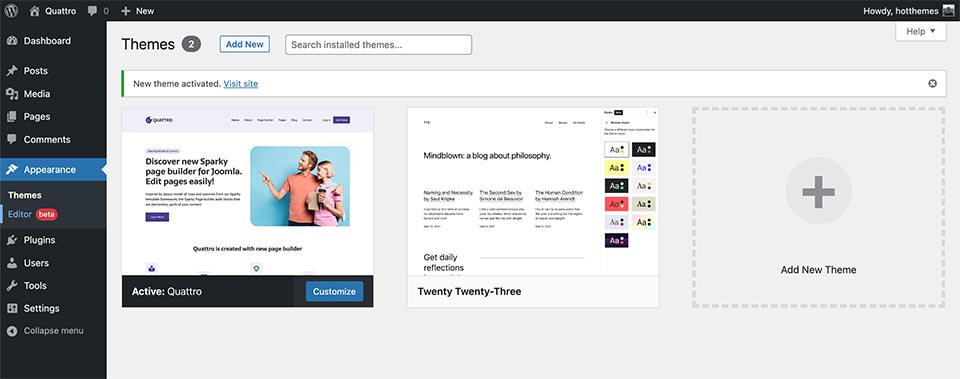Click the Posts pushpin icon
The height and width of the screenshot is (379, 960).
[12, 70]
